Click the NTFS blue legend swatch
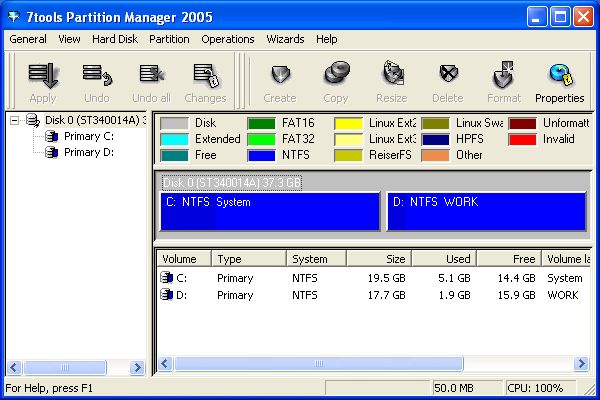600x400 pixels. (x=261, y=155)
